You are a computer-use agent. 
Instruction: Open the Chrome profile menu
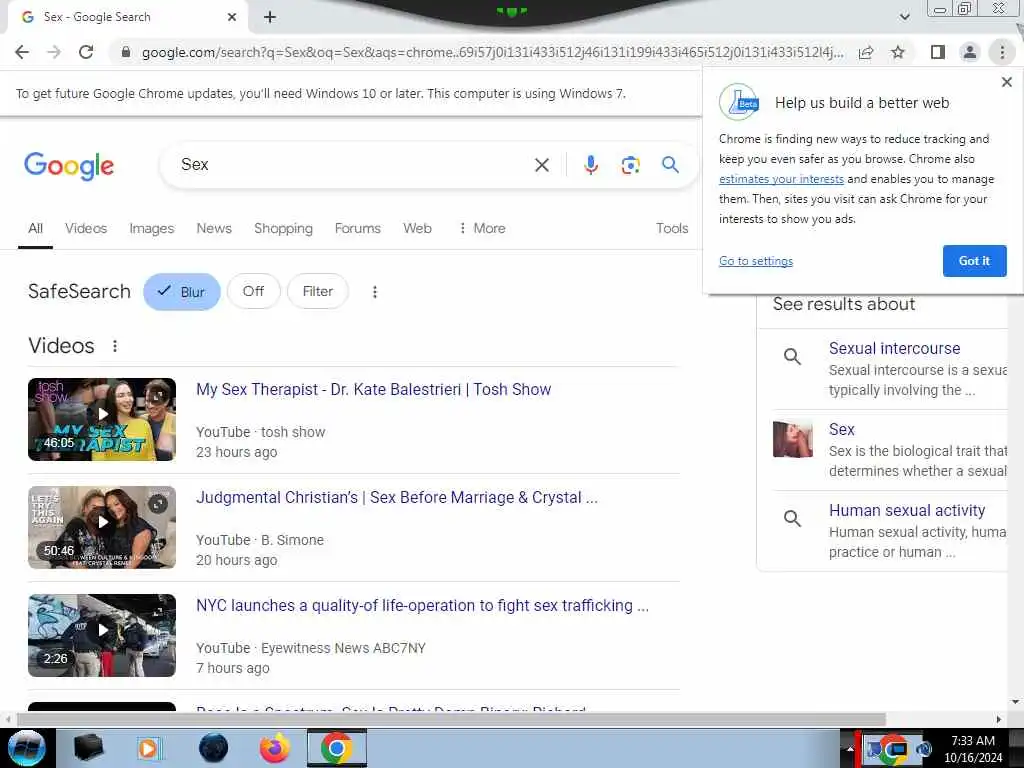tap(970, 52)
